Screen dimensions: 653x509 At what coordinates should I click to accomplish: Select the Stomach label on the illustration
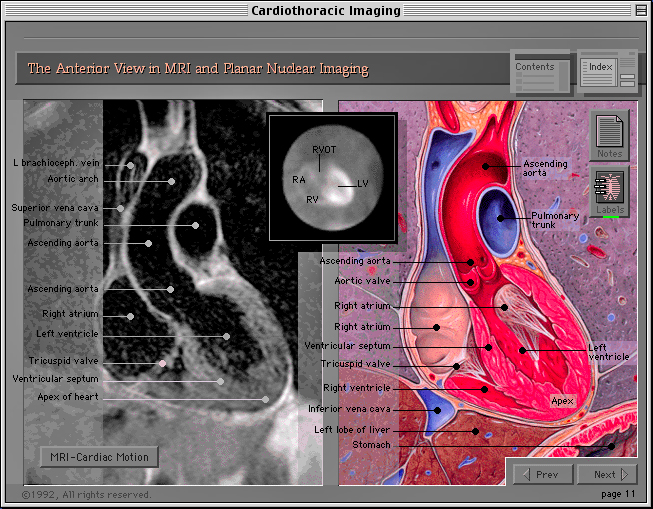[x=371, y=445]
